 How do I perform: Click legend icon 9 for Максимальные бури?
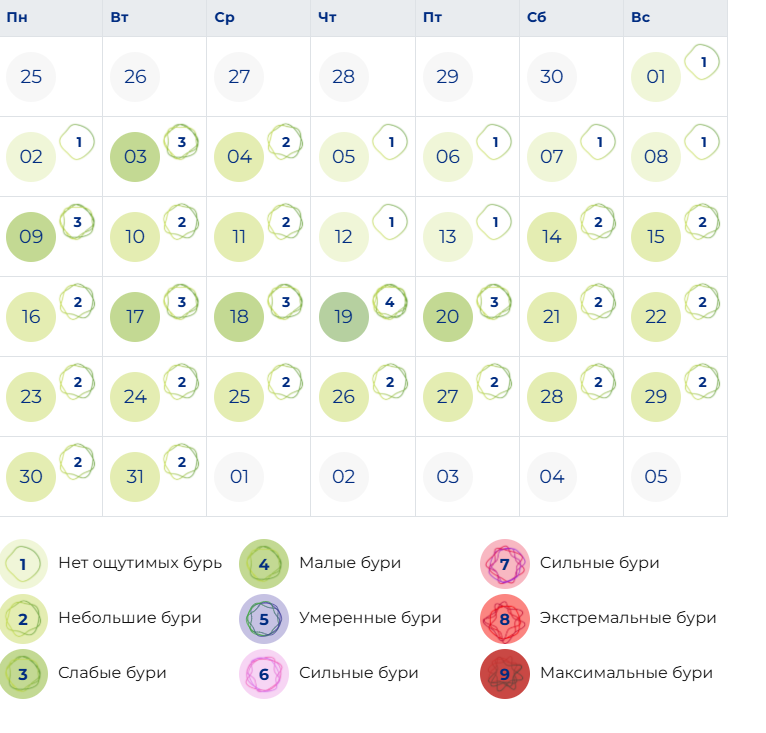coord(505,674)
